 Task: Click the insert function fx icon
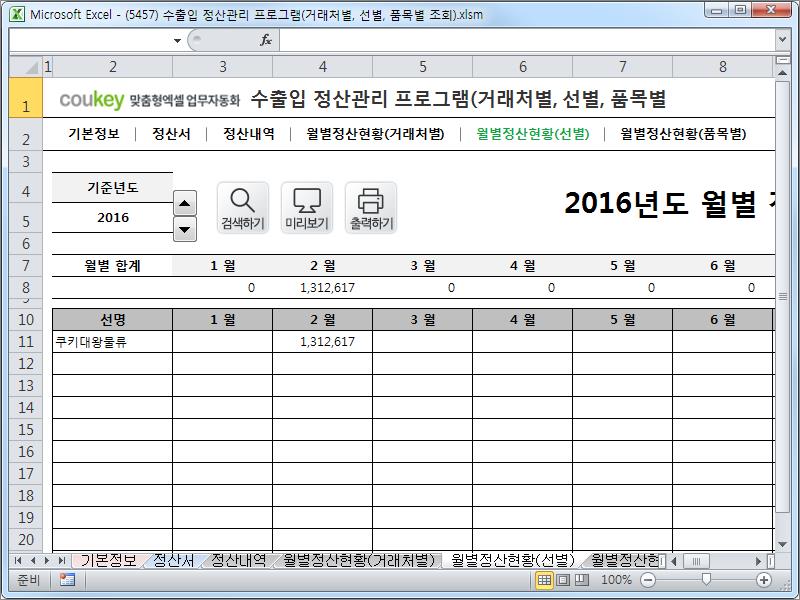266,40
